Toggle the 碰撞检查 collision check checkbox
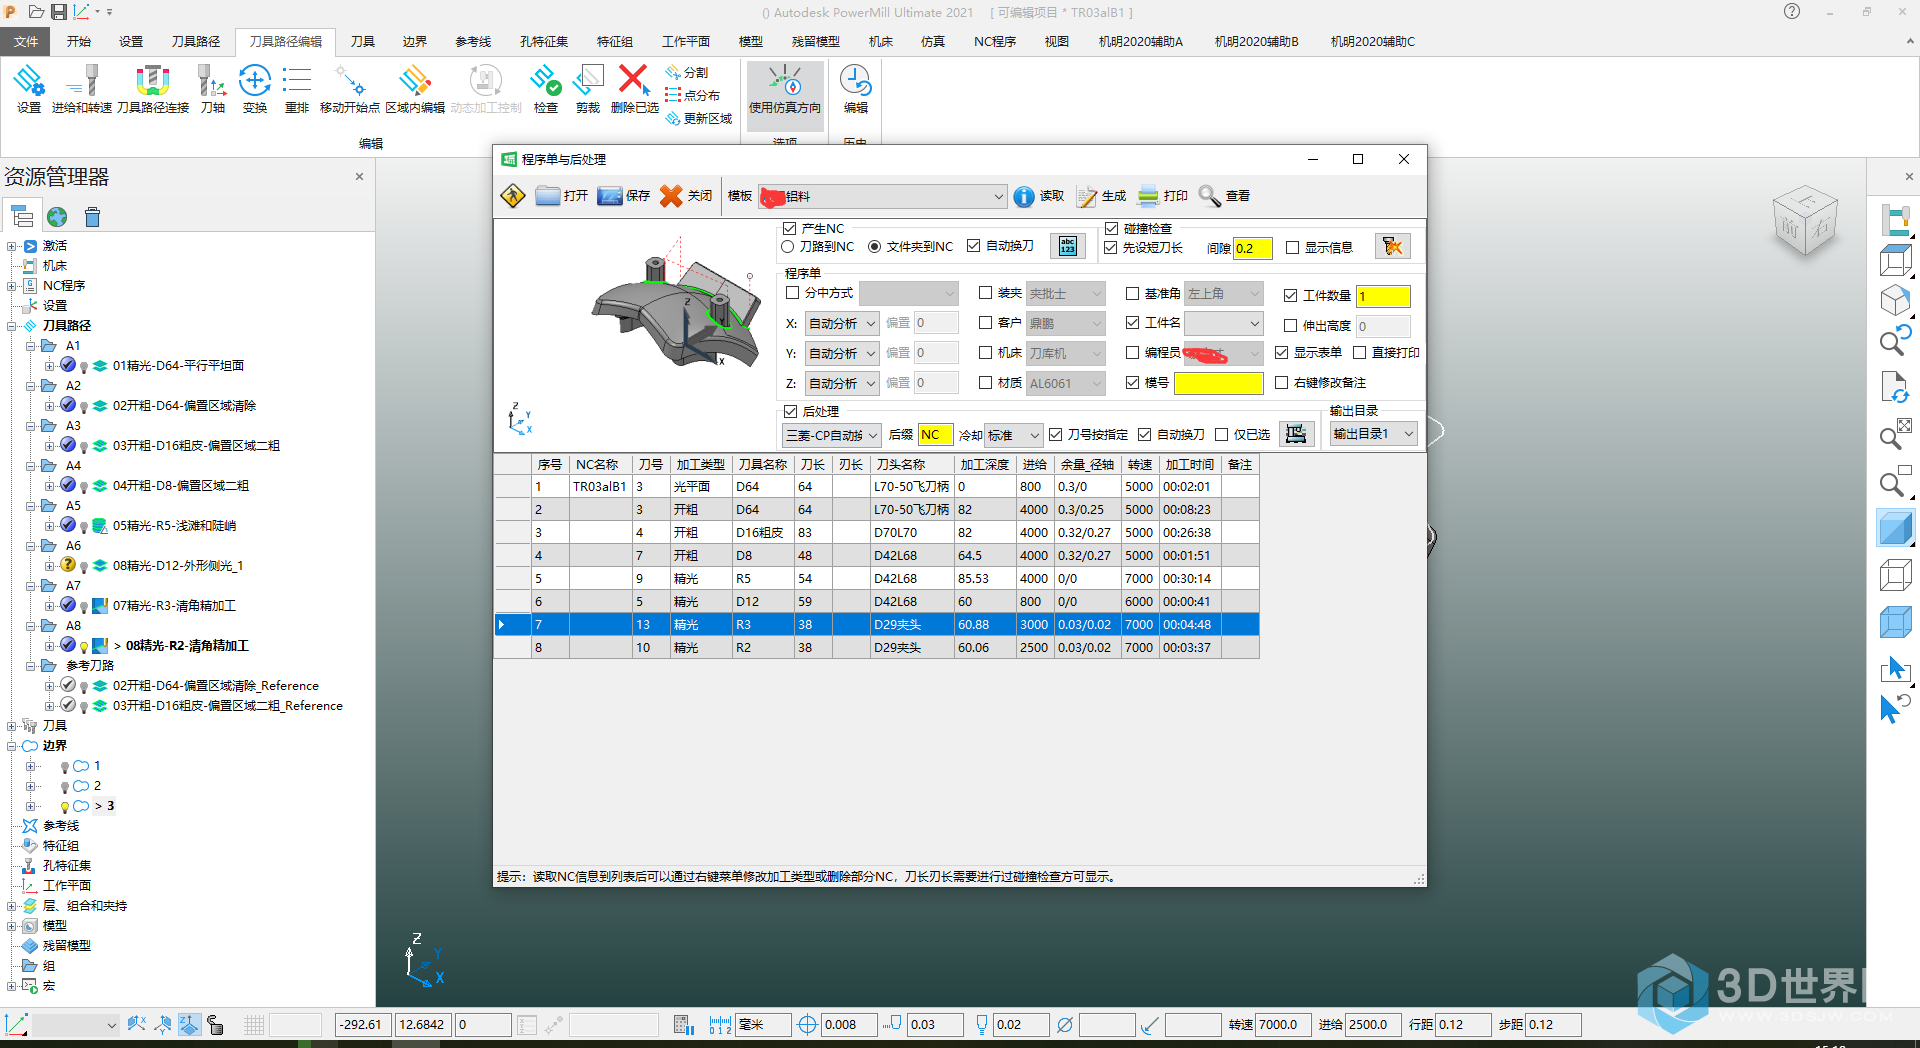 pos(1111,229)
